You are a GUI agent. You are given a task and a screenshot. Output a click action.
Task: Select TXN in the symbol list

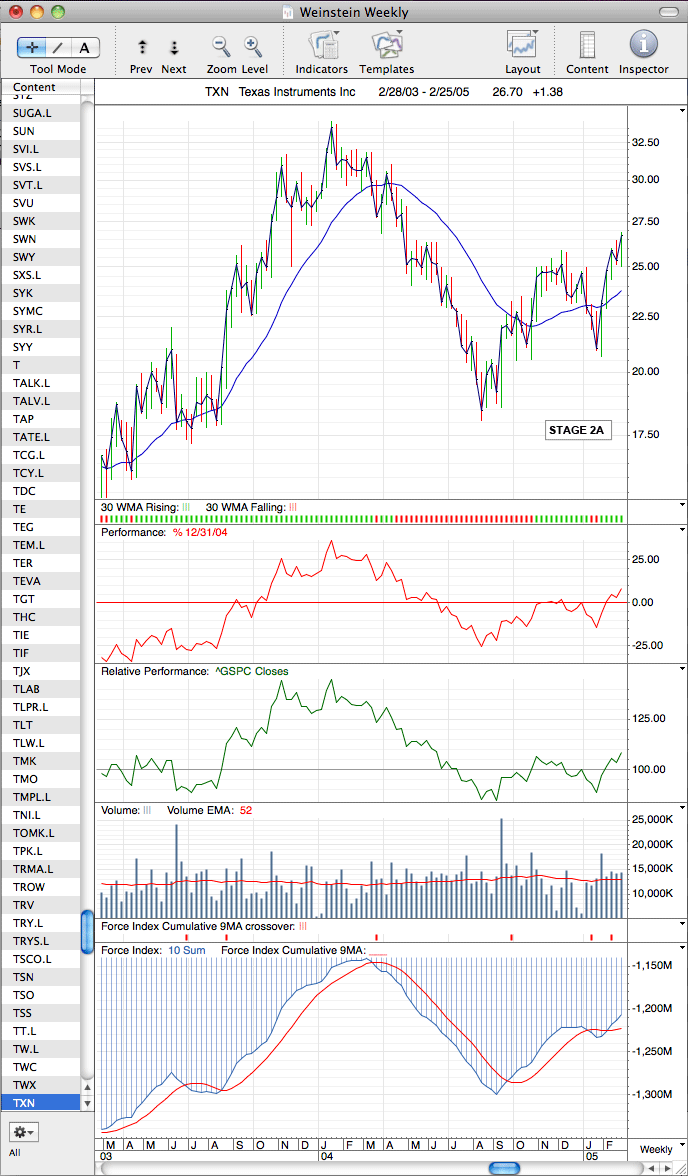coord(41,1102)
